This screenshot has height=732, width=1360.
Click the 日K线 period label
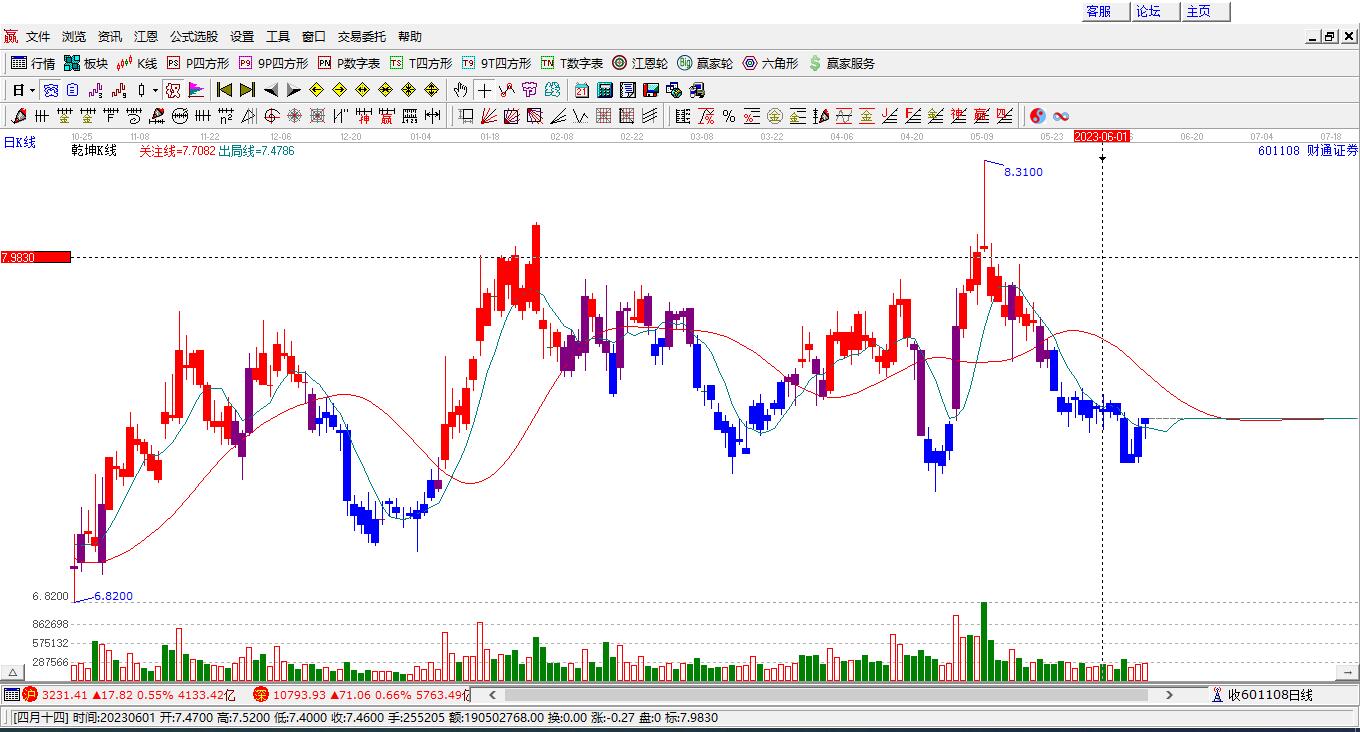(x=19, y=142)
